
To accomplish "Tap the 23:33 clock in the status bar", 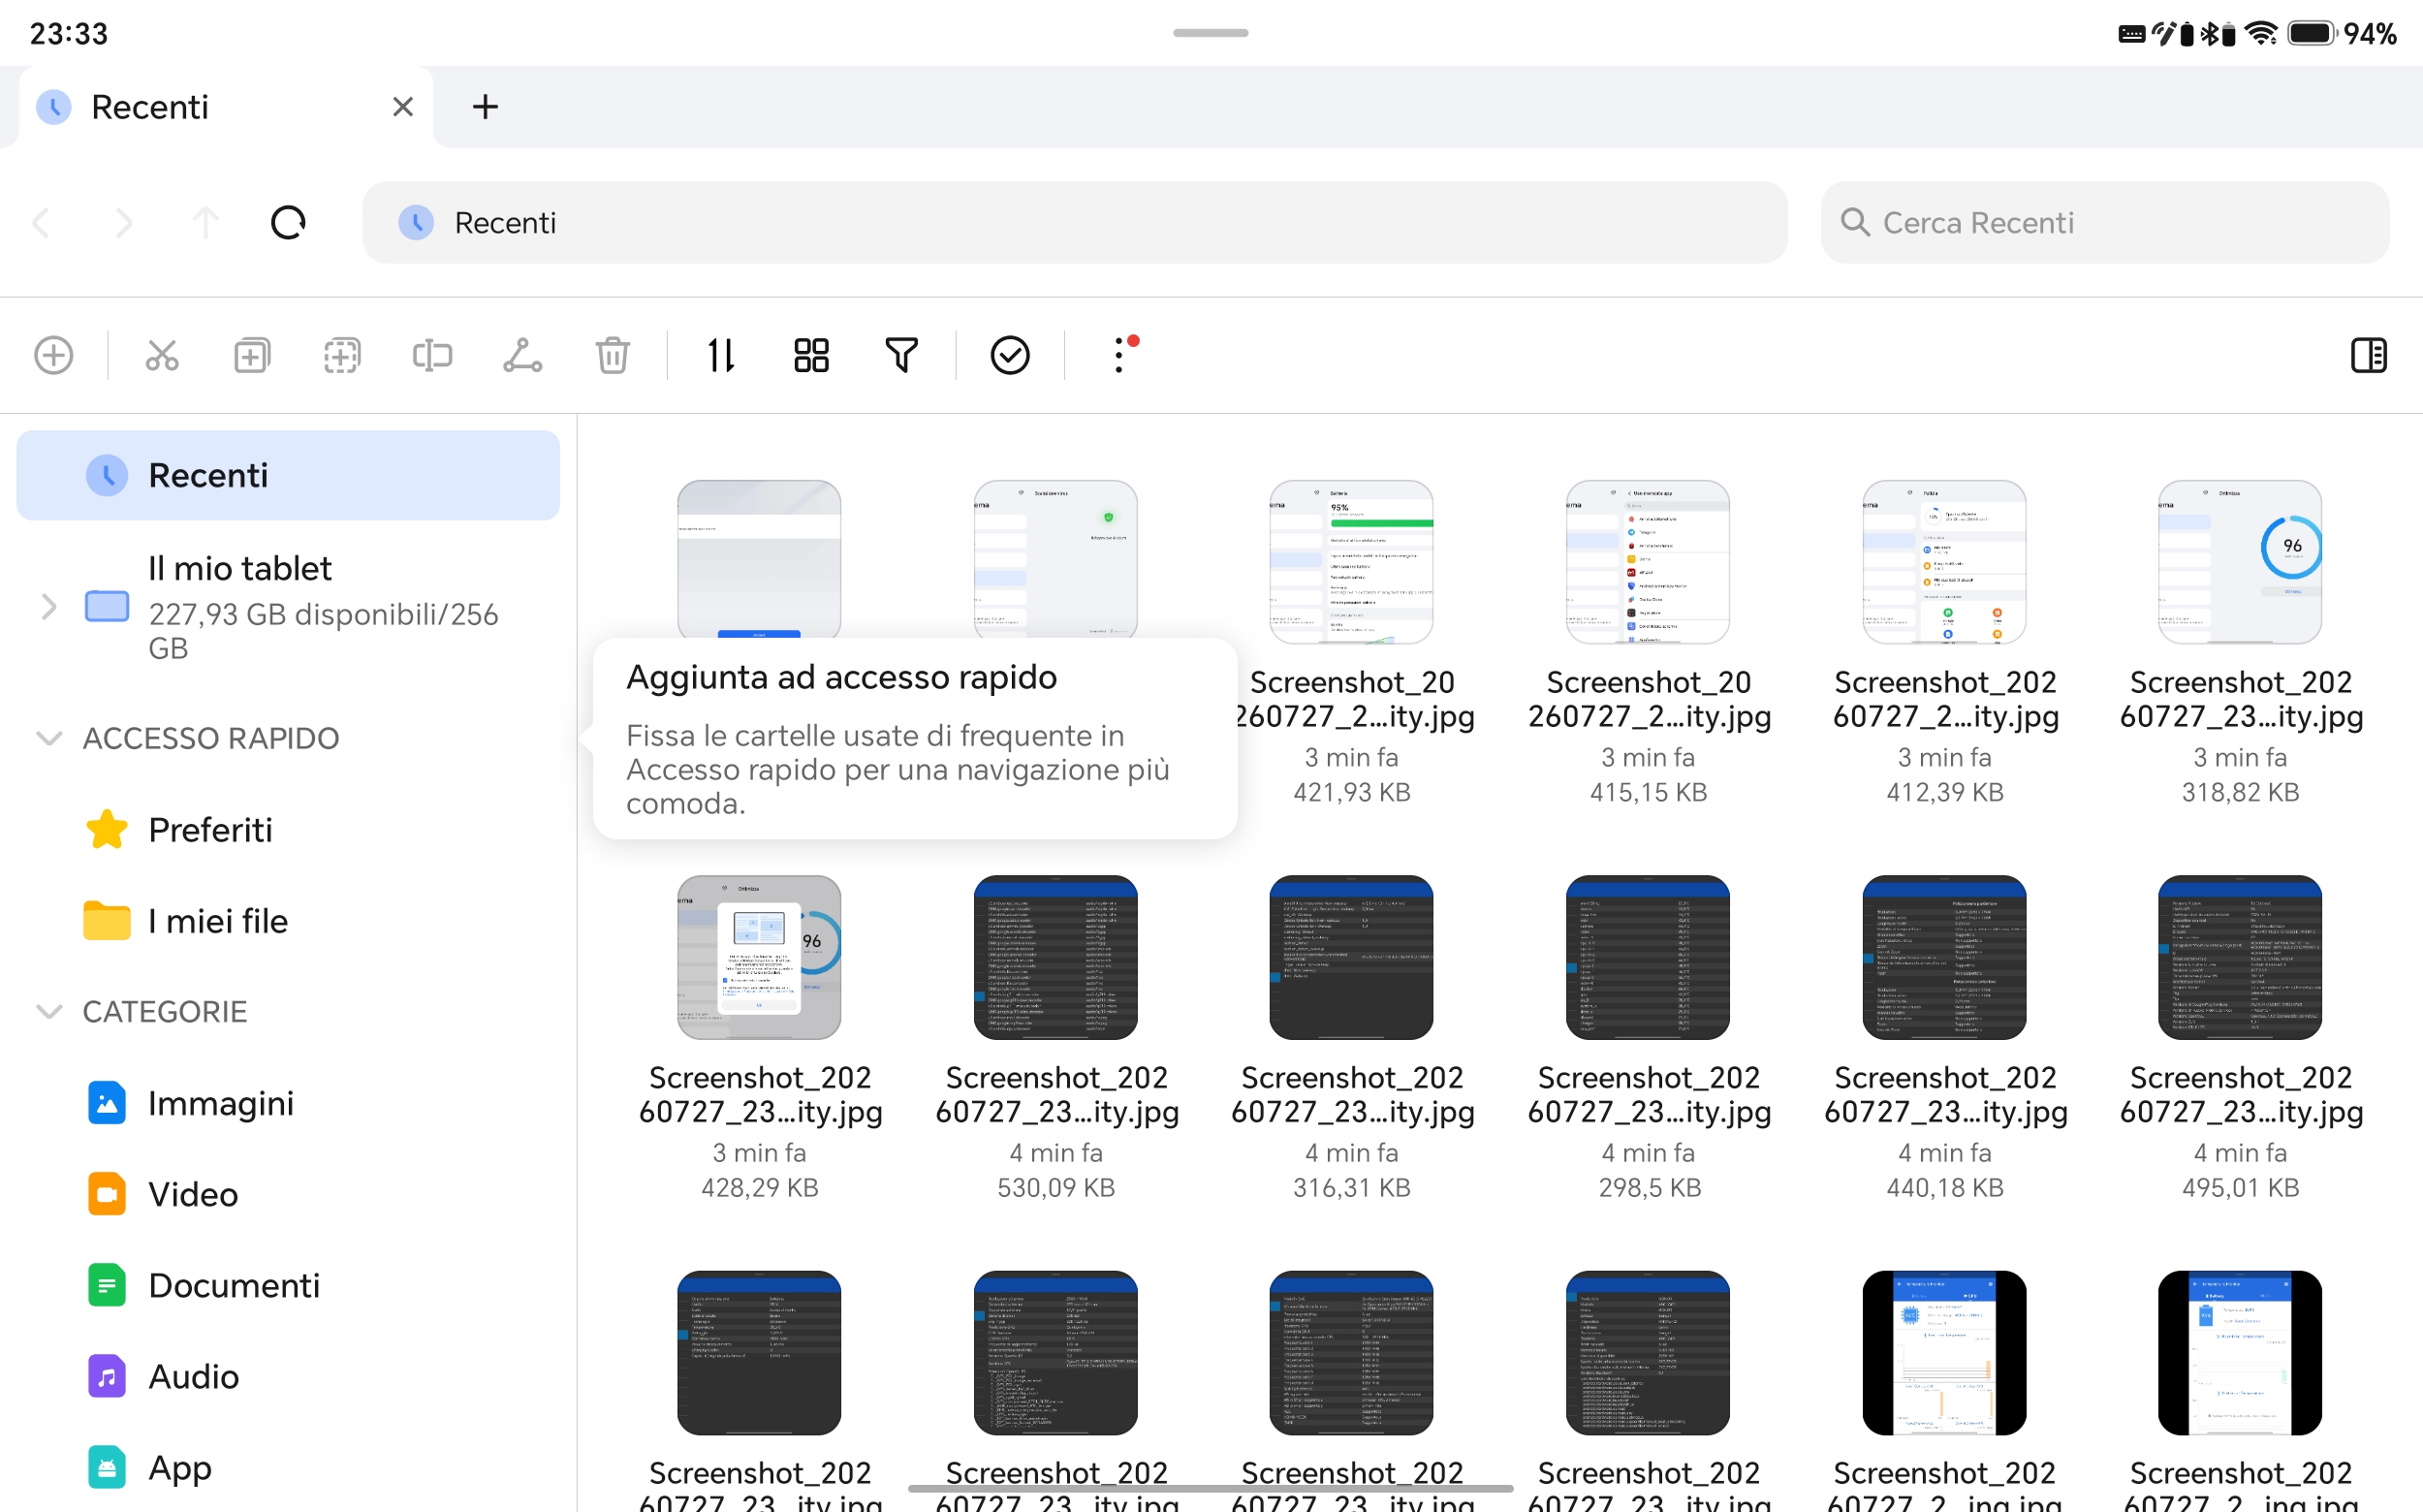I will (x=69, y=34).
